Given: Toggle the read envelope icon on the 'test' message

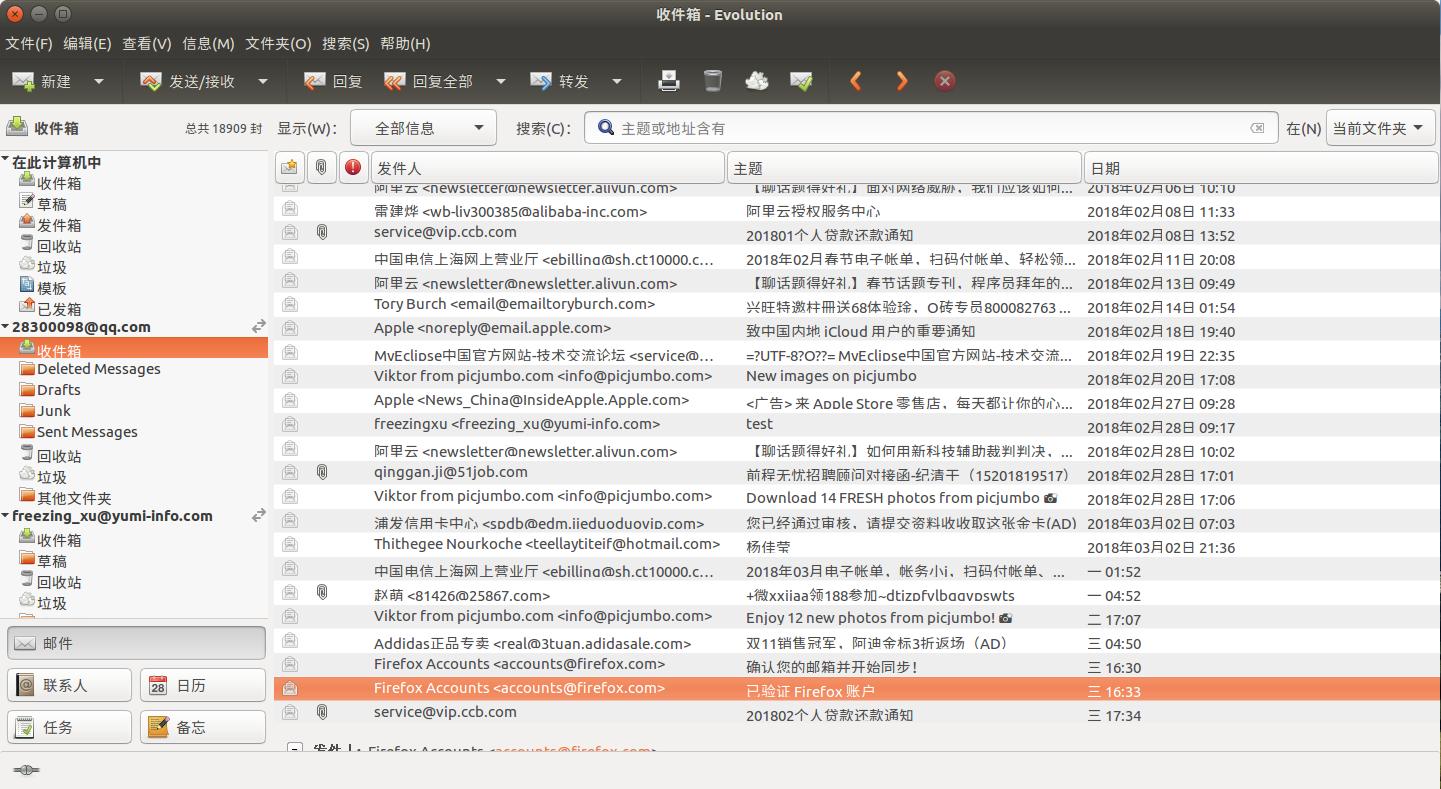Looking at the screenshot, I should tap(289, 424).
